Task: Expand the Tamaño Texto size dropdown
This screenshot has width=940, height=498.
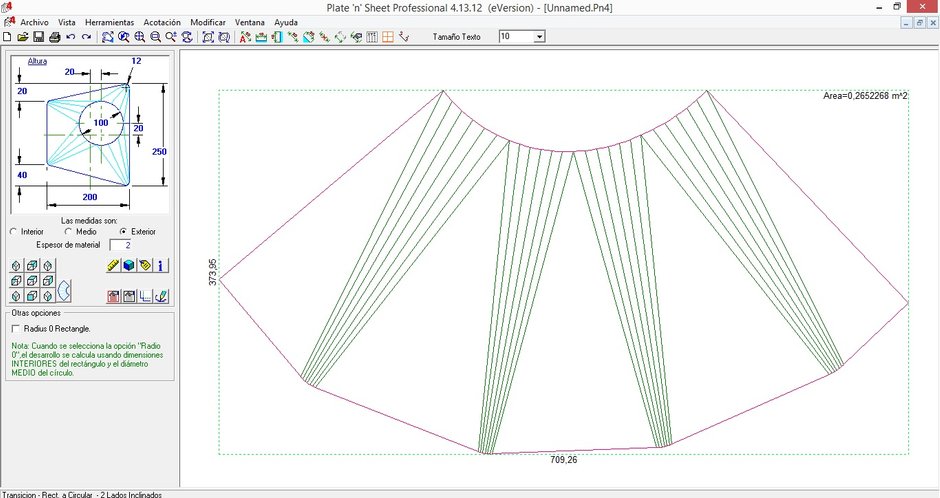Action: tap(540, 37)
